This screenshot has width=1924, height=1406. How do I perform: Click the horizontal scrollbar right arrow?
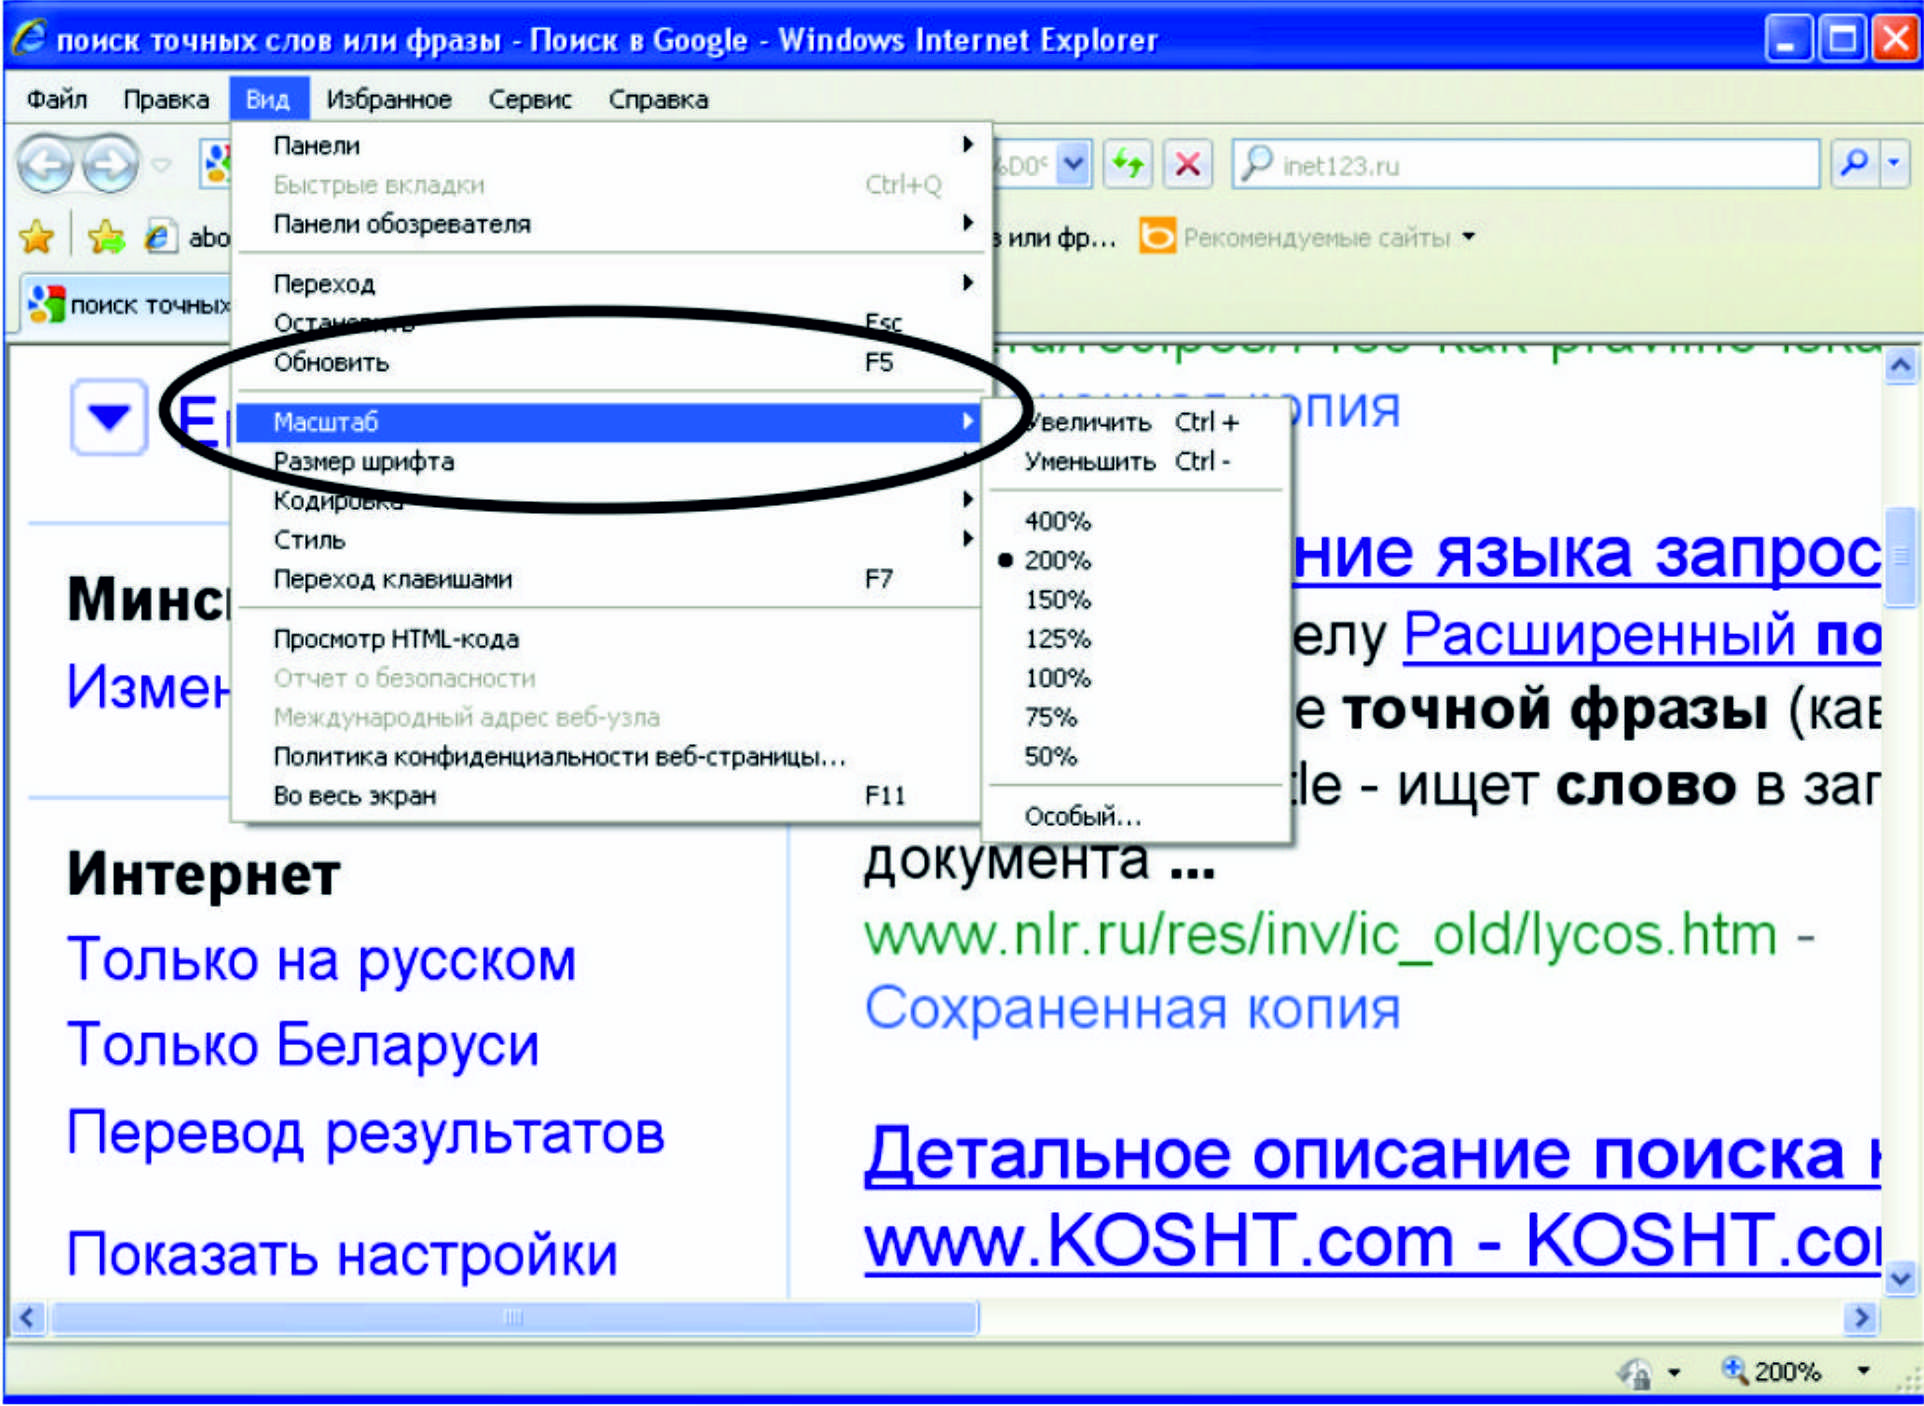(1860, 1317)
